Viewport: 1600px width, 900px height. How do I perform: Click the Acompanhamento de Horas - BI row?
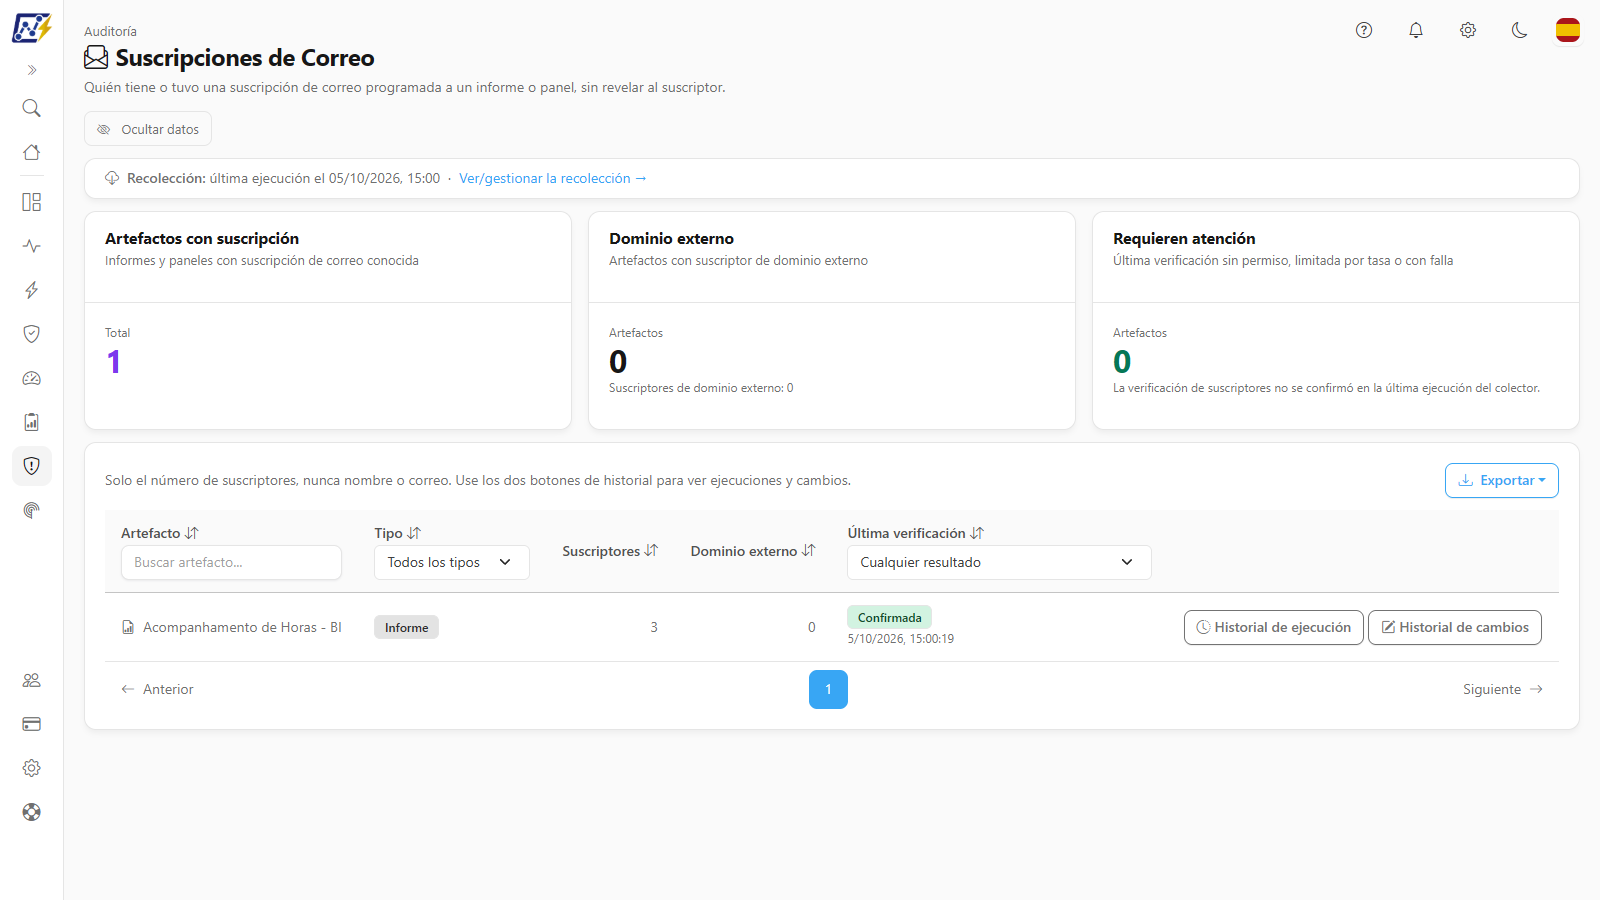(x=832, y=627)
